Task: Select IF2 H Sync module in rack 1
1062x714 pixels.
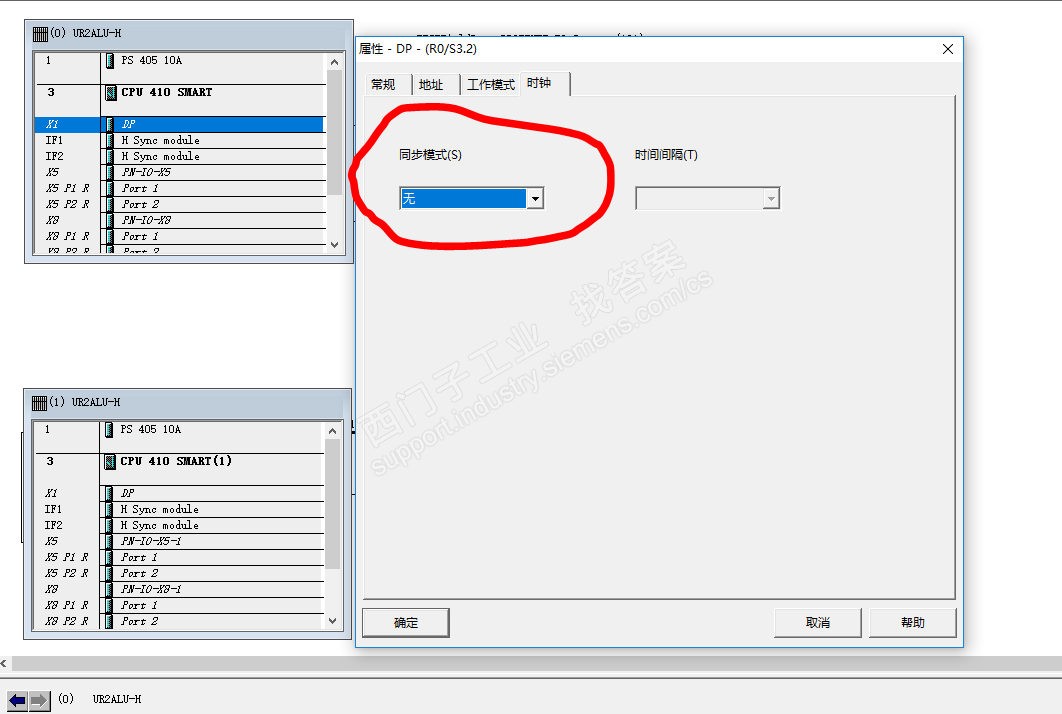Action: pos(179,526)
